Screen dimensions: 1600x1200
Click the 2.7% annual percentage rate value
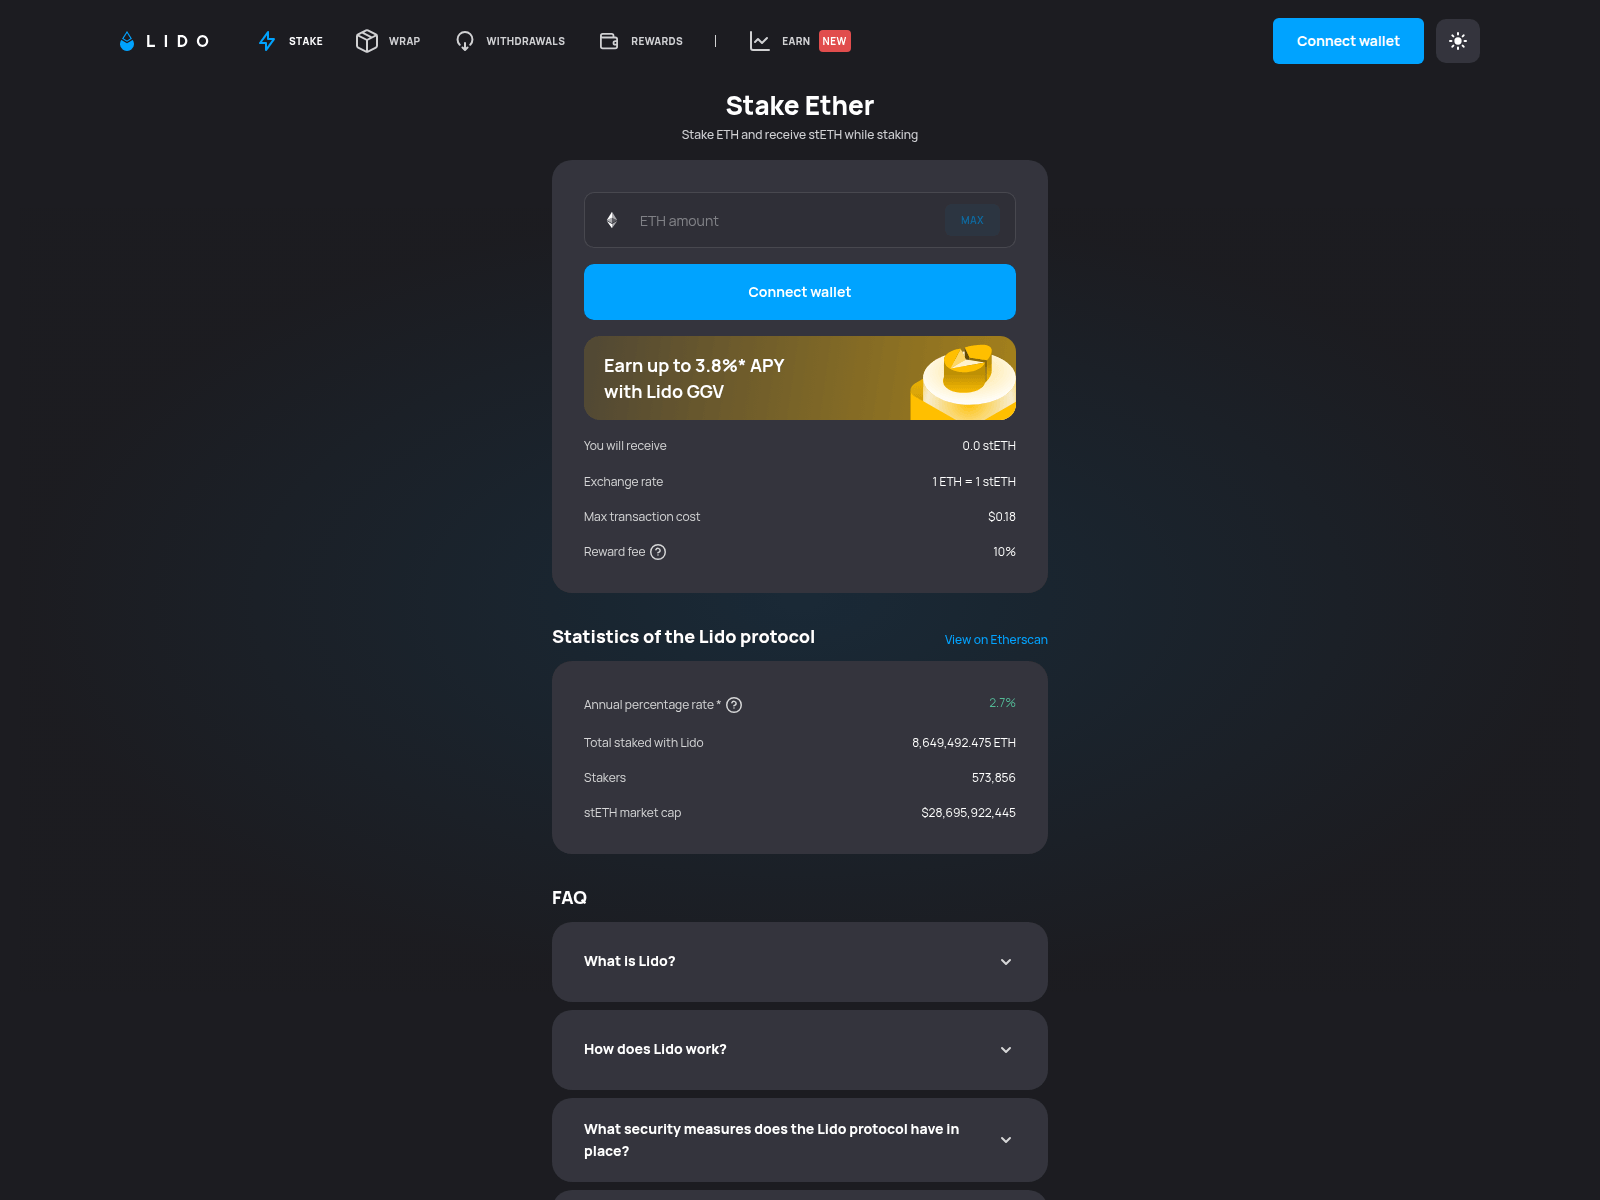coord(1002,703)
